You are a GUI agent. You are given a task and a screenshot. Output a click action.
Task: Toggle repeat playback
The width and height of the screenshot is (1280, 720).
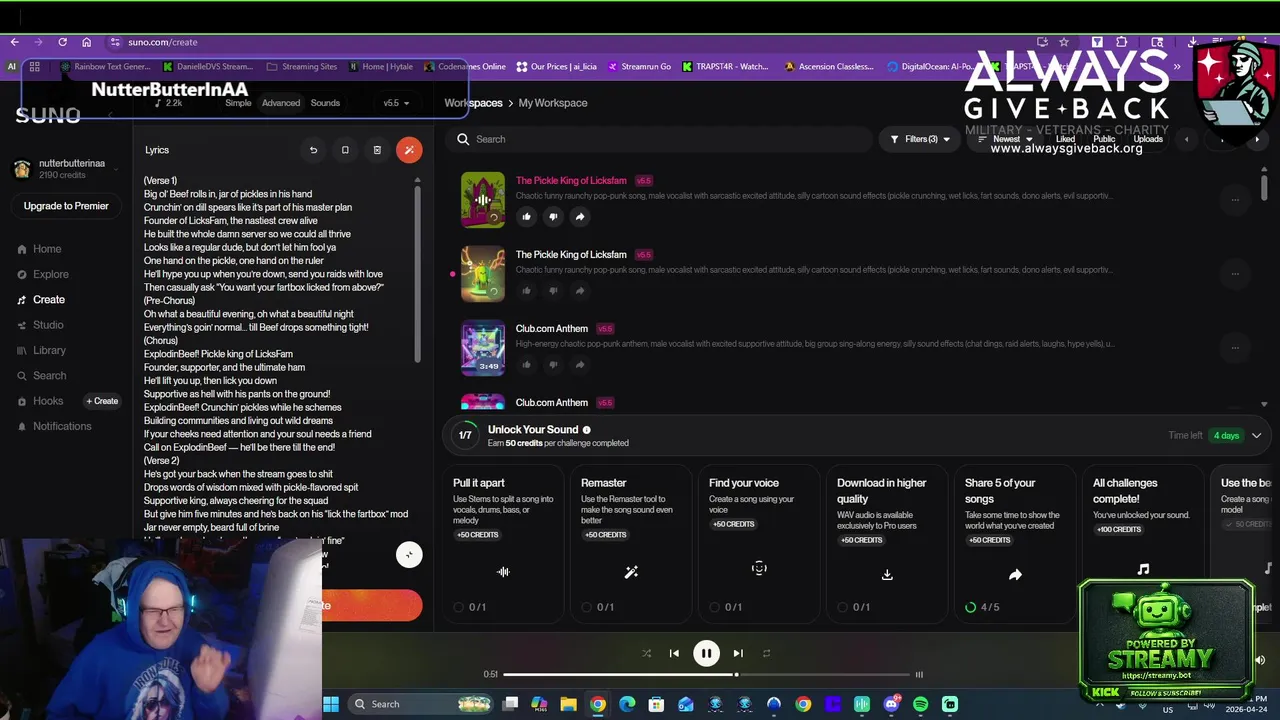[x=766, y=653]
